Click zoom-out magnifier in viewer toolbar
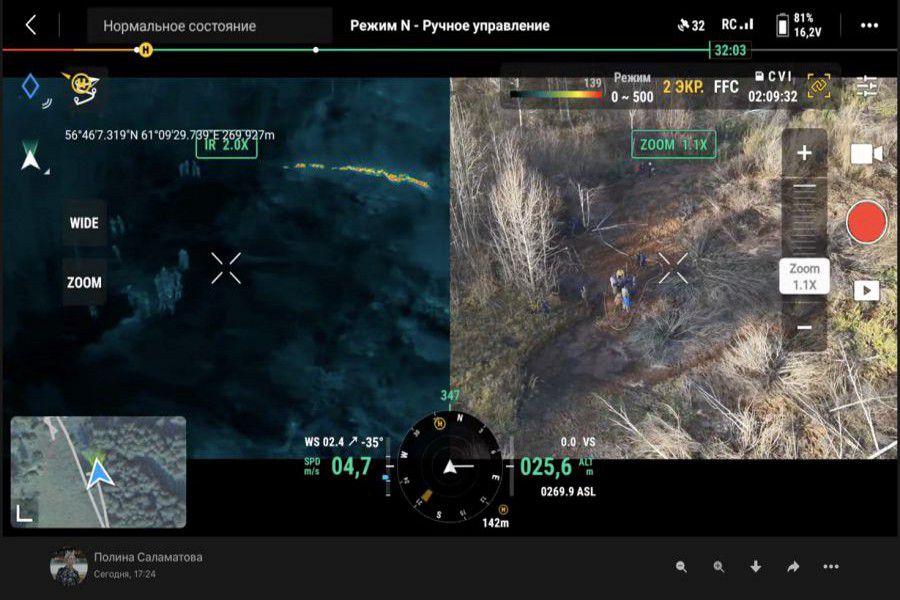 pyautogui.click(x=681, y=567)
